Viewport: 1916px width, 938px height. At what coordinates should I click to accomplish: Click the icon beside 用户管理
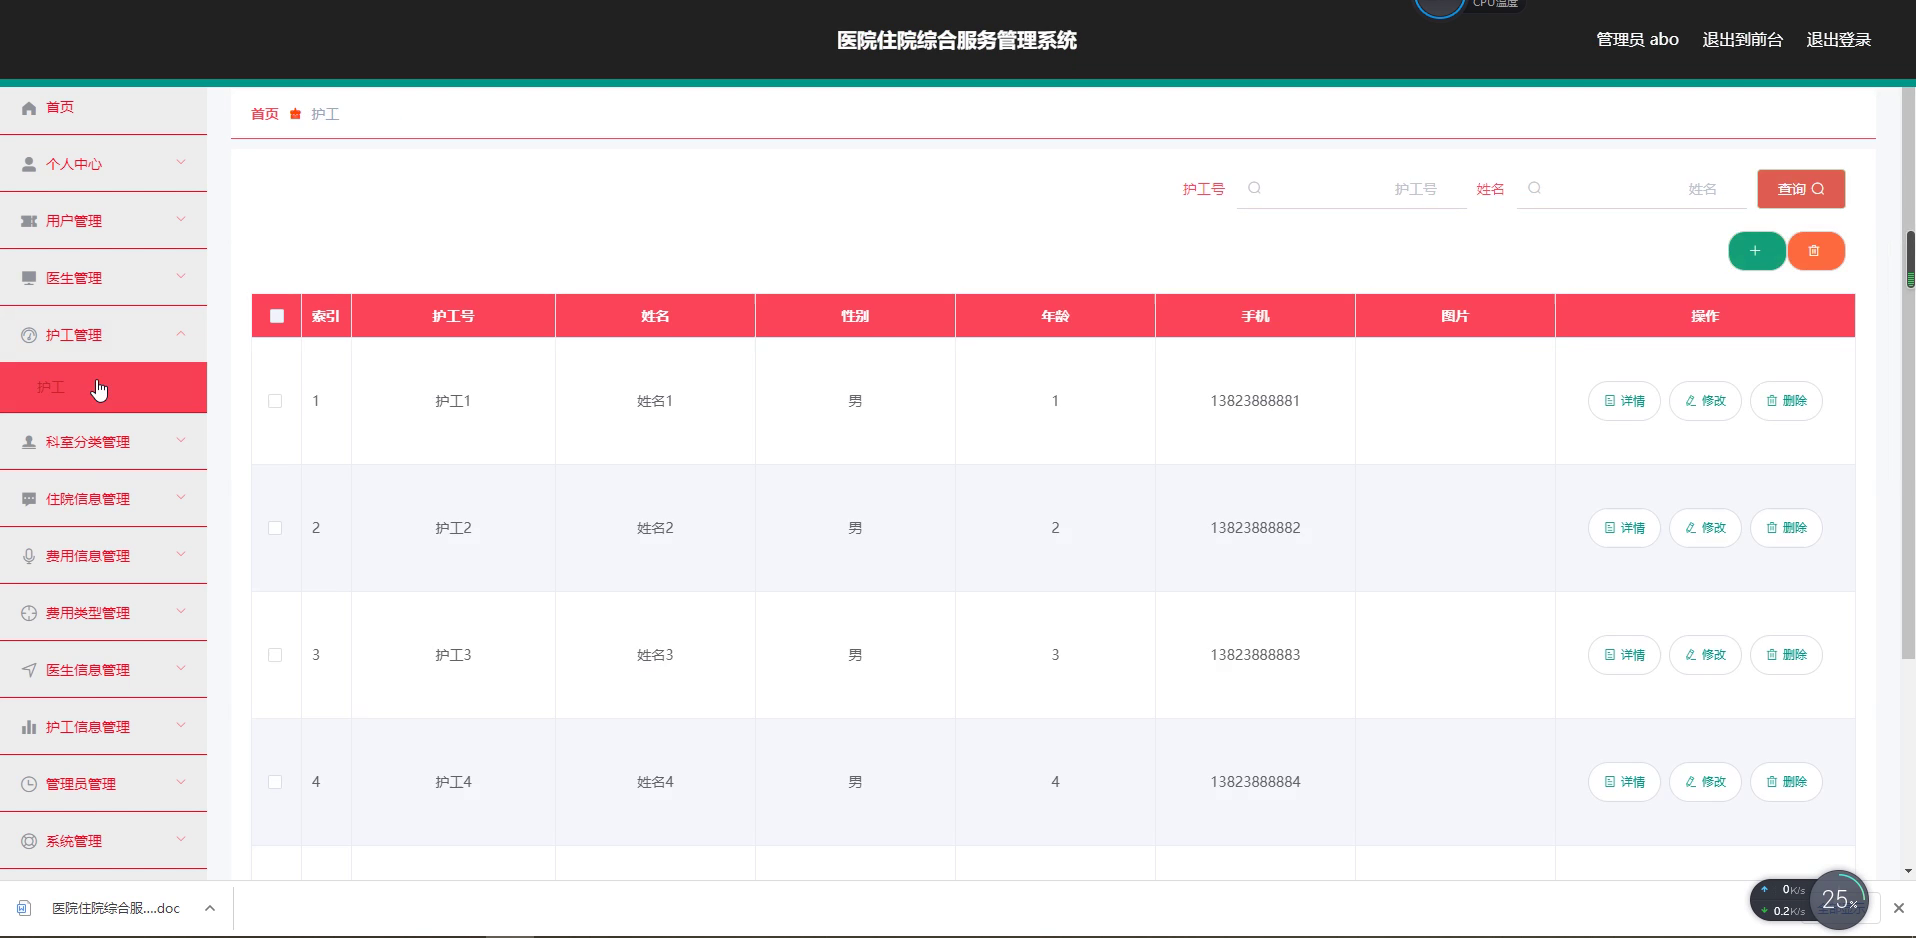pos(29,221)
